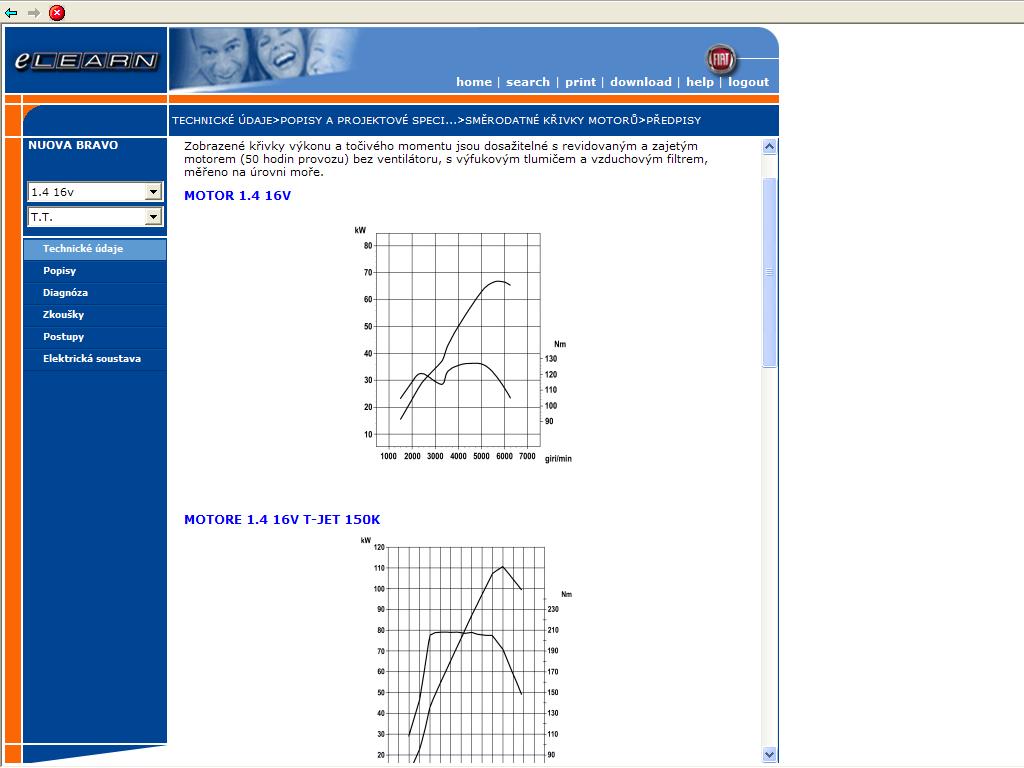
Task: Select Postupy from sidebar
Action: [64, 337]
